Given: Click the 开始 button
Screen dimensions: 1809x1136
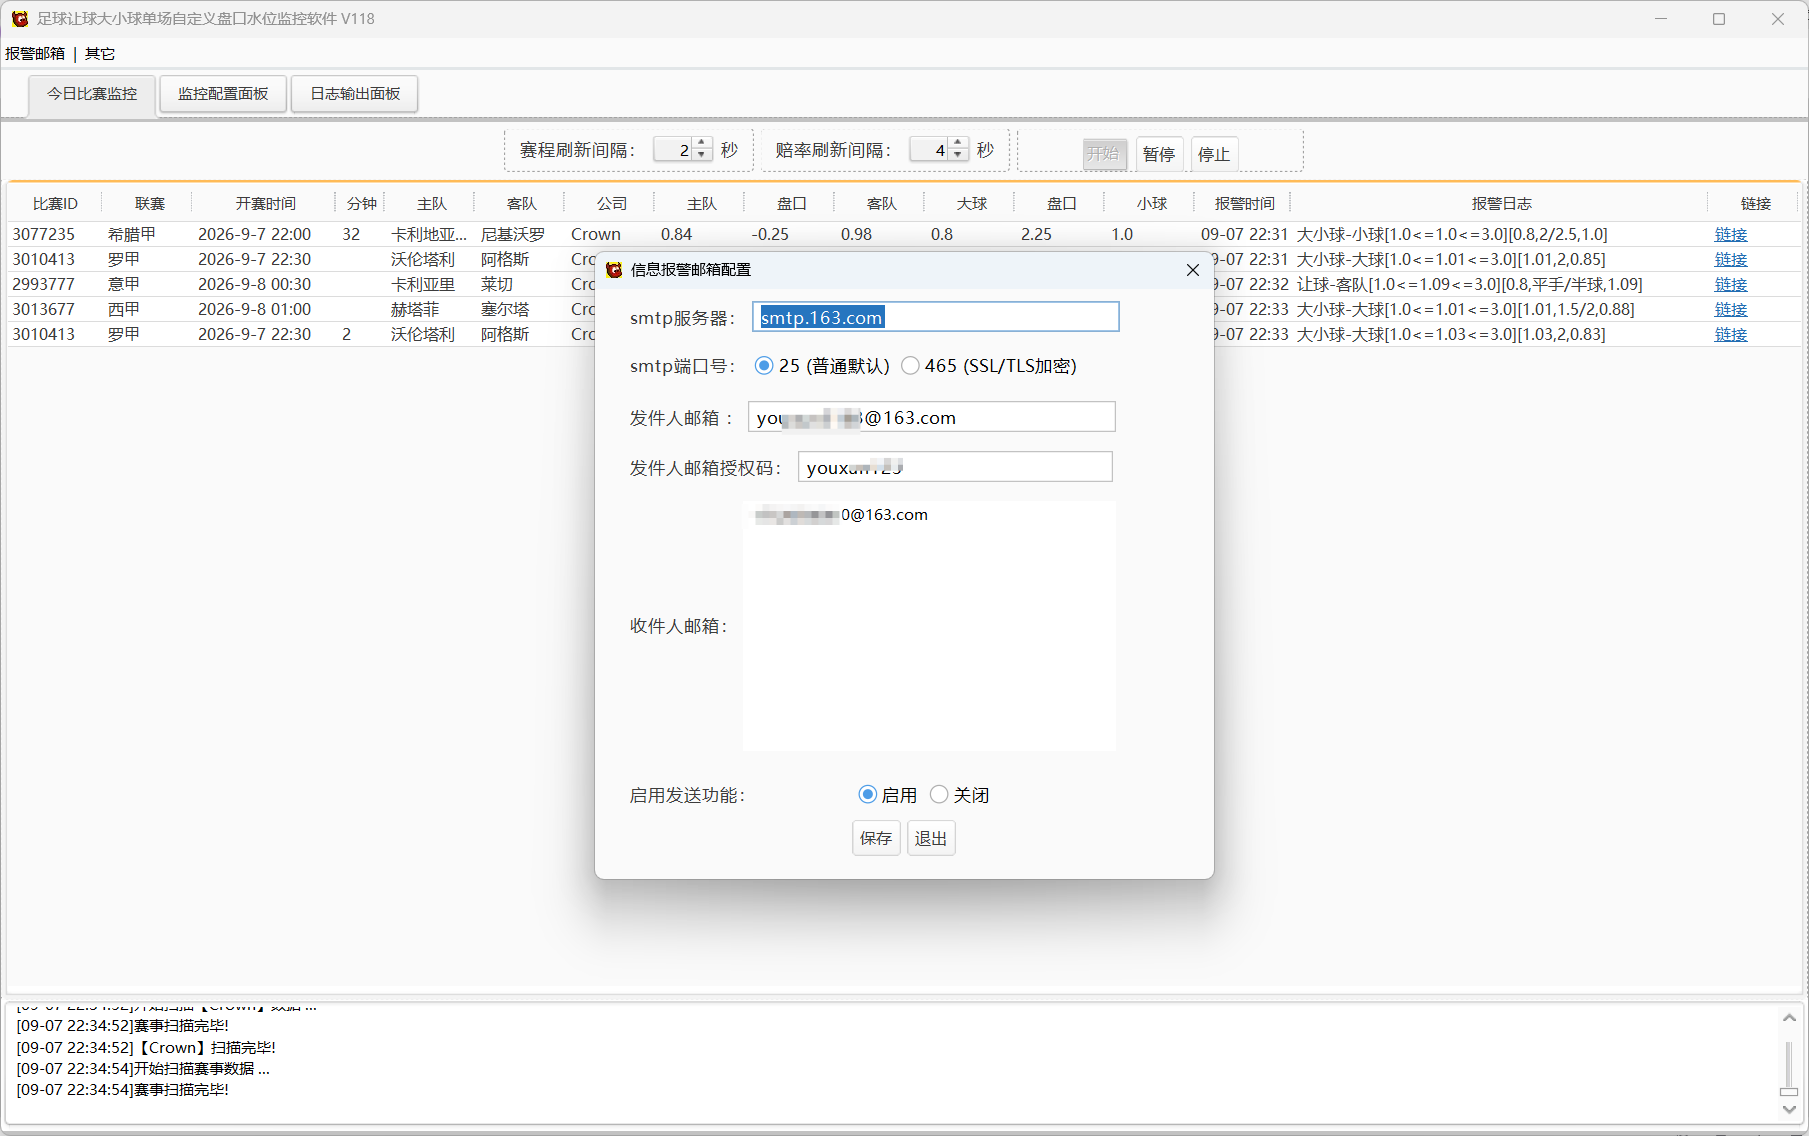Looking at the screenshot, I should click(x=1104, y=154).
